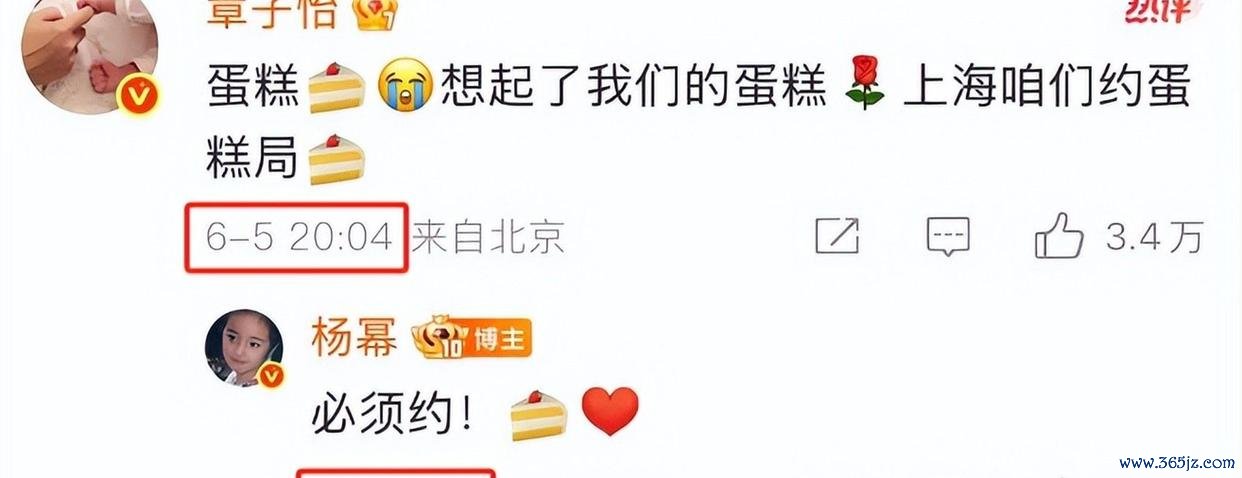Click the red heart emoji in reply
This screenshot has height=478, width=1242.
[x=610, y=411]
